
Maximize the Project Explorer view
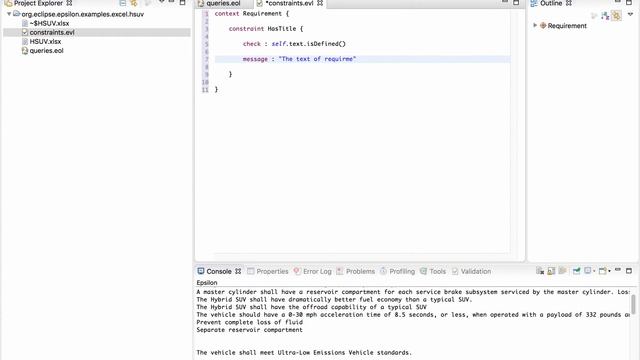pos(182,2)
